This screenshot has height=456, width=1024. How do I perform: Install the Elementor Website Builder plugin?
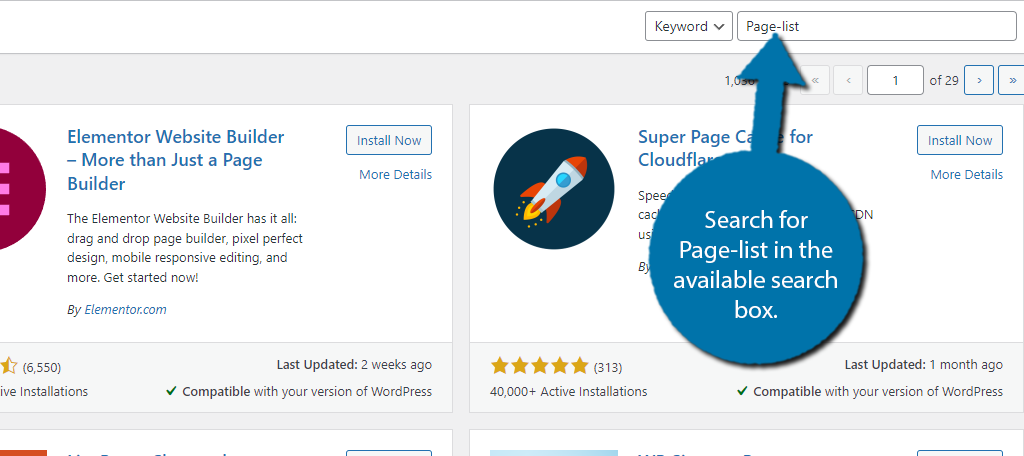click(389, 140)
